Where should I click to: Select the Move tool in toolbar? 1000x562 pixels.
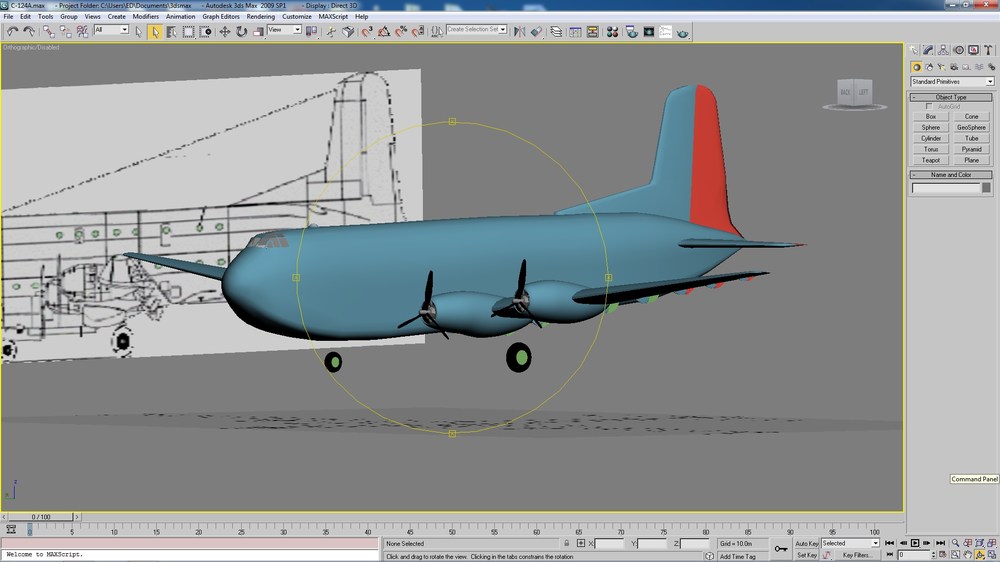225,31
